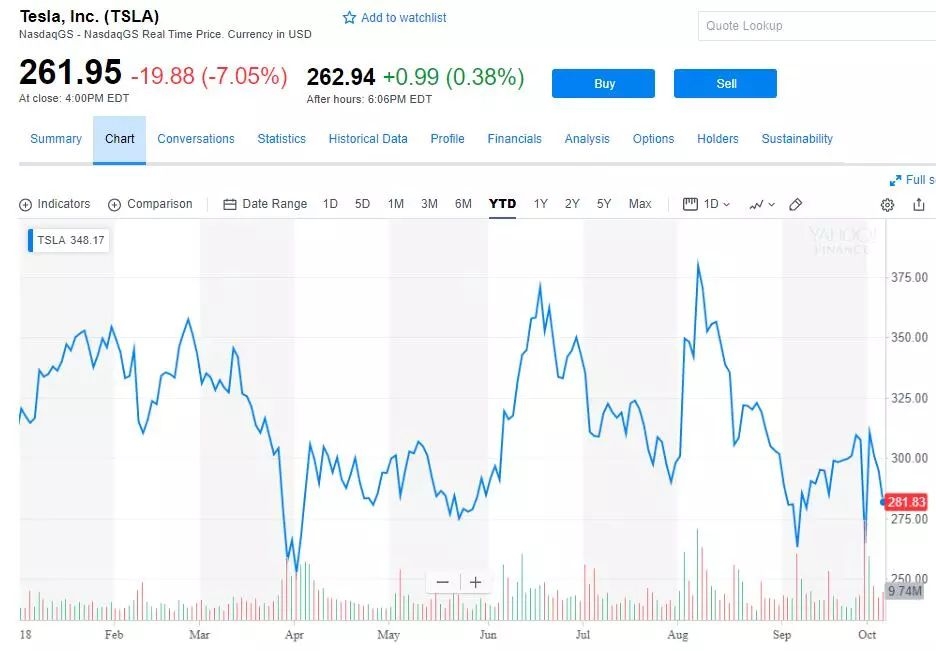
Task: Select the draw pencil tool
Action: [x=796, y=205]
